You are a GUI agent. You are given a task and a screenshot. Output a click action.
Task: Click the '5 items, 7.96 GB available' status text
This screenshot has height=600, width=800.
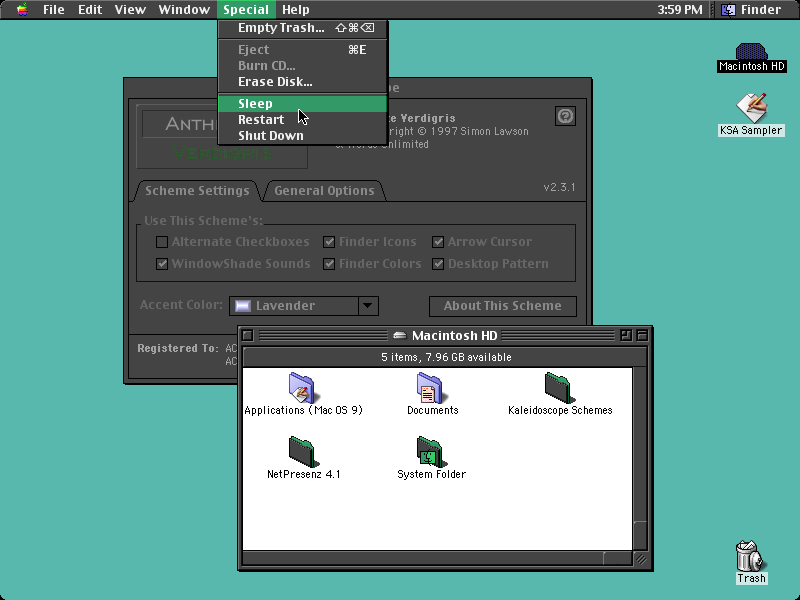click(x=446, y=357)
